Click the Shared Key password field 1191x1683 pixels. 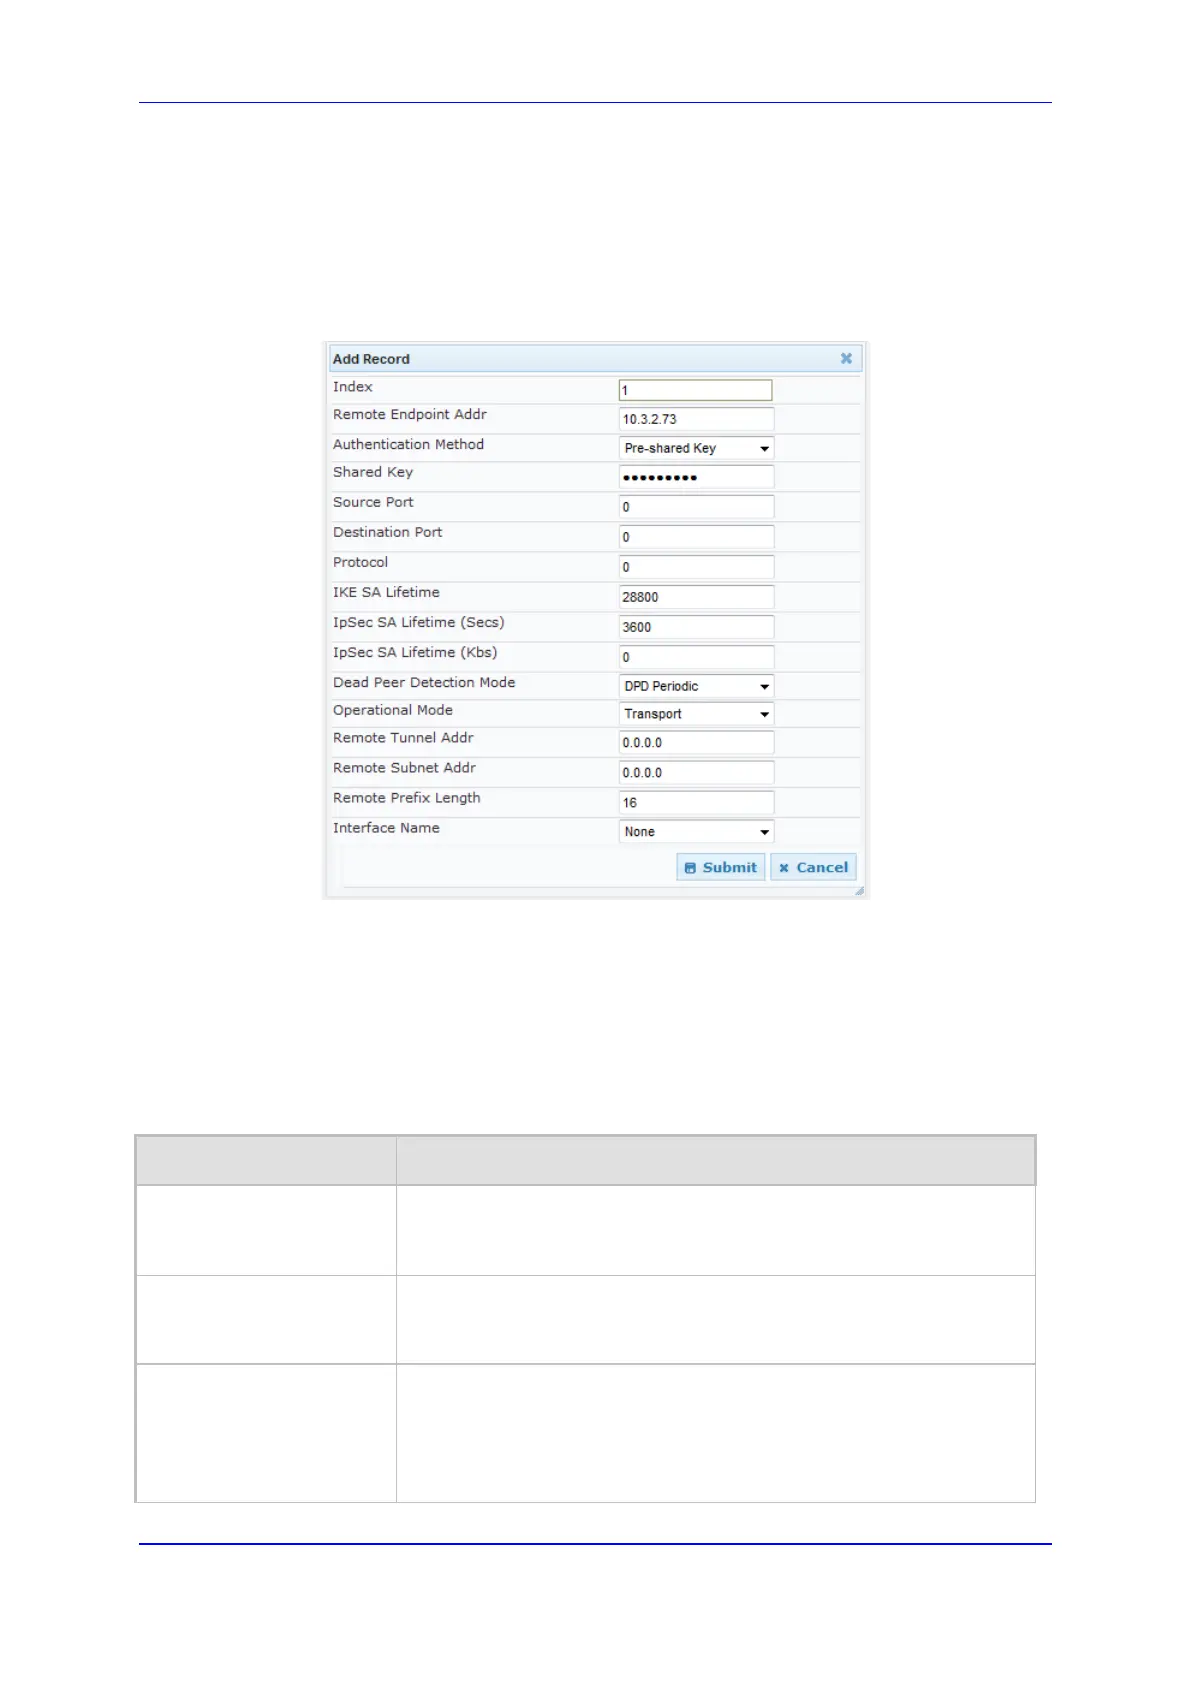click(x=696, y=477)
